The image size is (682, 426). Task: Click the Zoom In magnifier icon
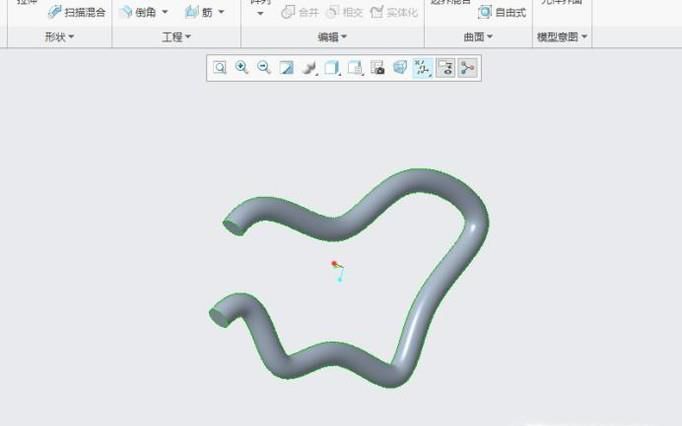click(x=242, y=68)
